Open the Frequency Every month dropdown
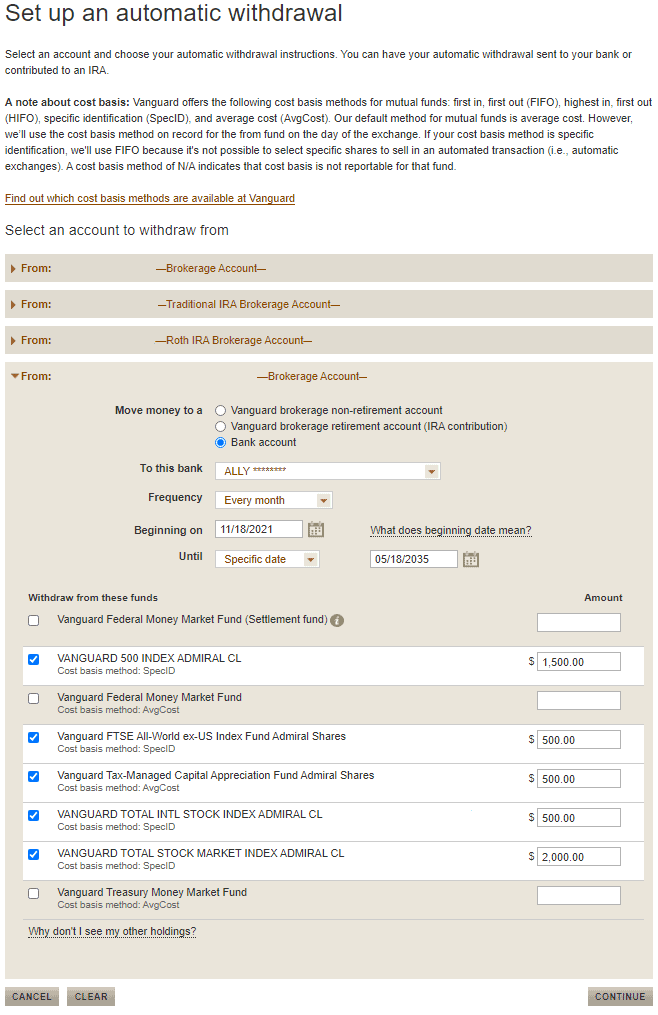Image resolution: width=658 pixels, height=1015 pixels. [274, 500]
